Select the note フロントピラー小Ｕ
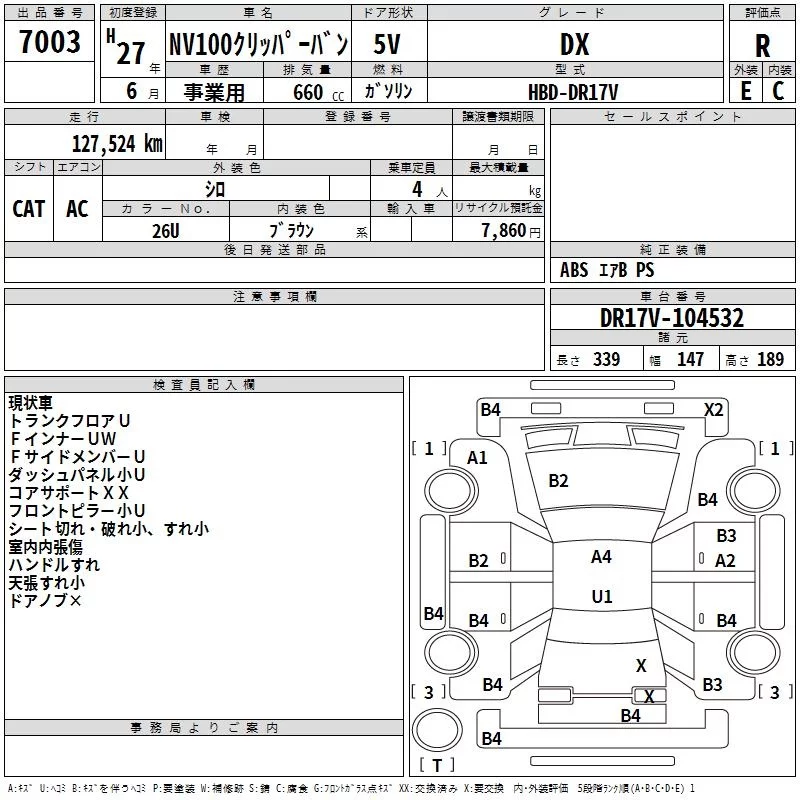800x800 pixels. [77, 510]
